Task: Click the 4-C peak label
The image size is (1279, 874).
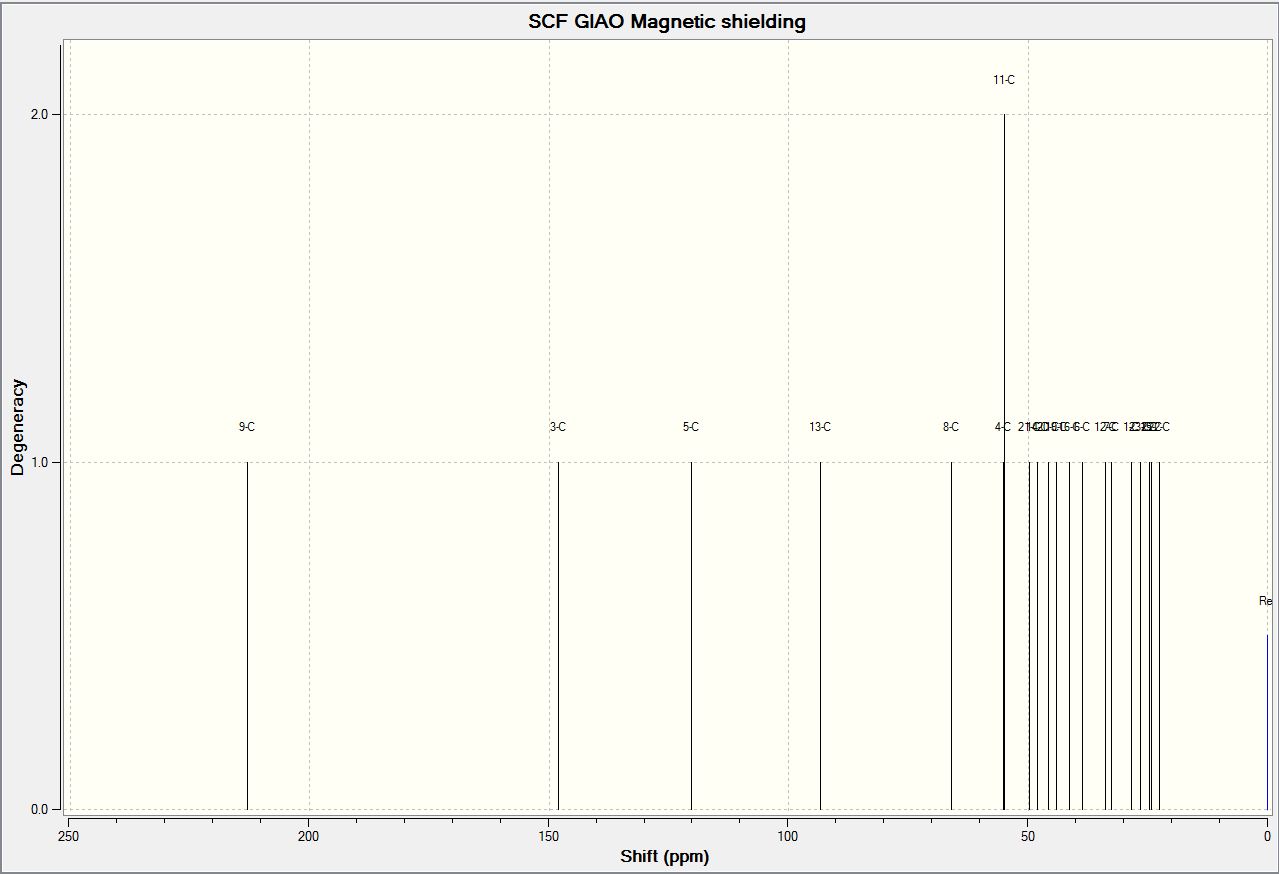Action: pos(1003,427)
